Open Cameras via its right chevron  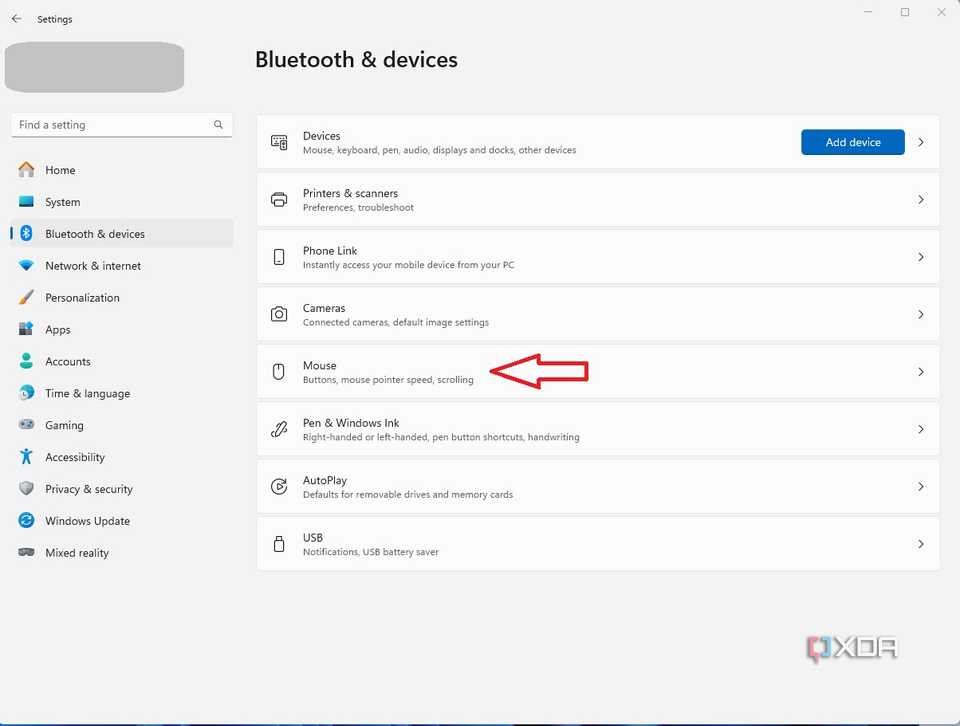pos(921,314)
